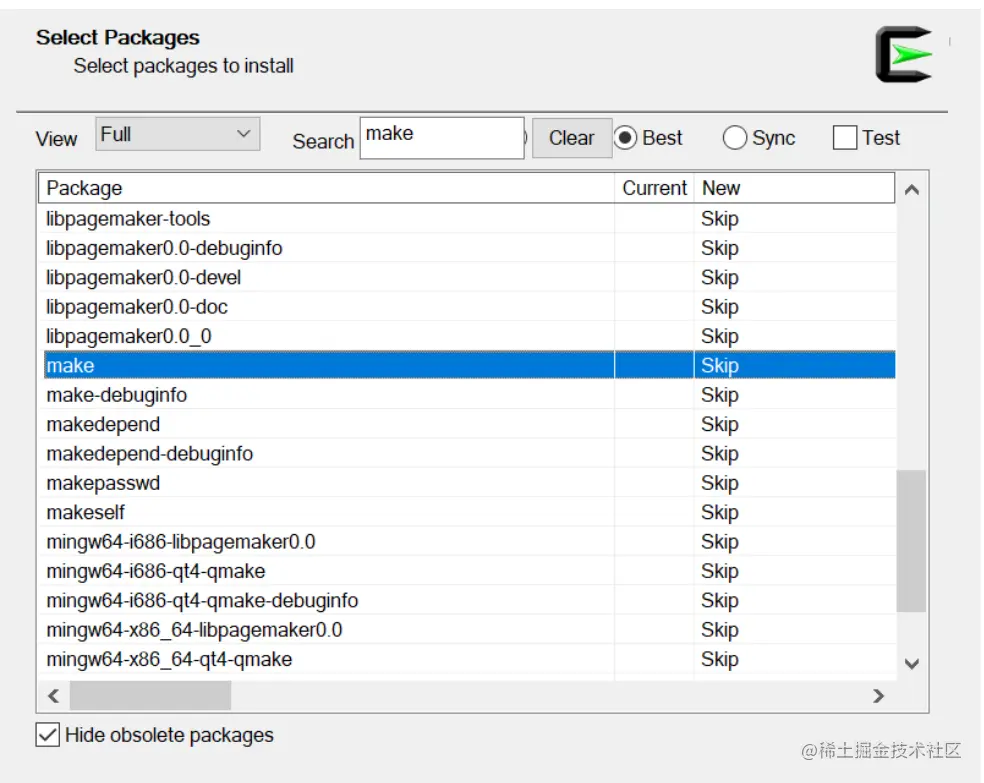Viewport: 984px width, 783px height.
Task: Select the Best radio button
Action: pos(626,138)
